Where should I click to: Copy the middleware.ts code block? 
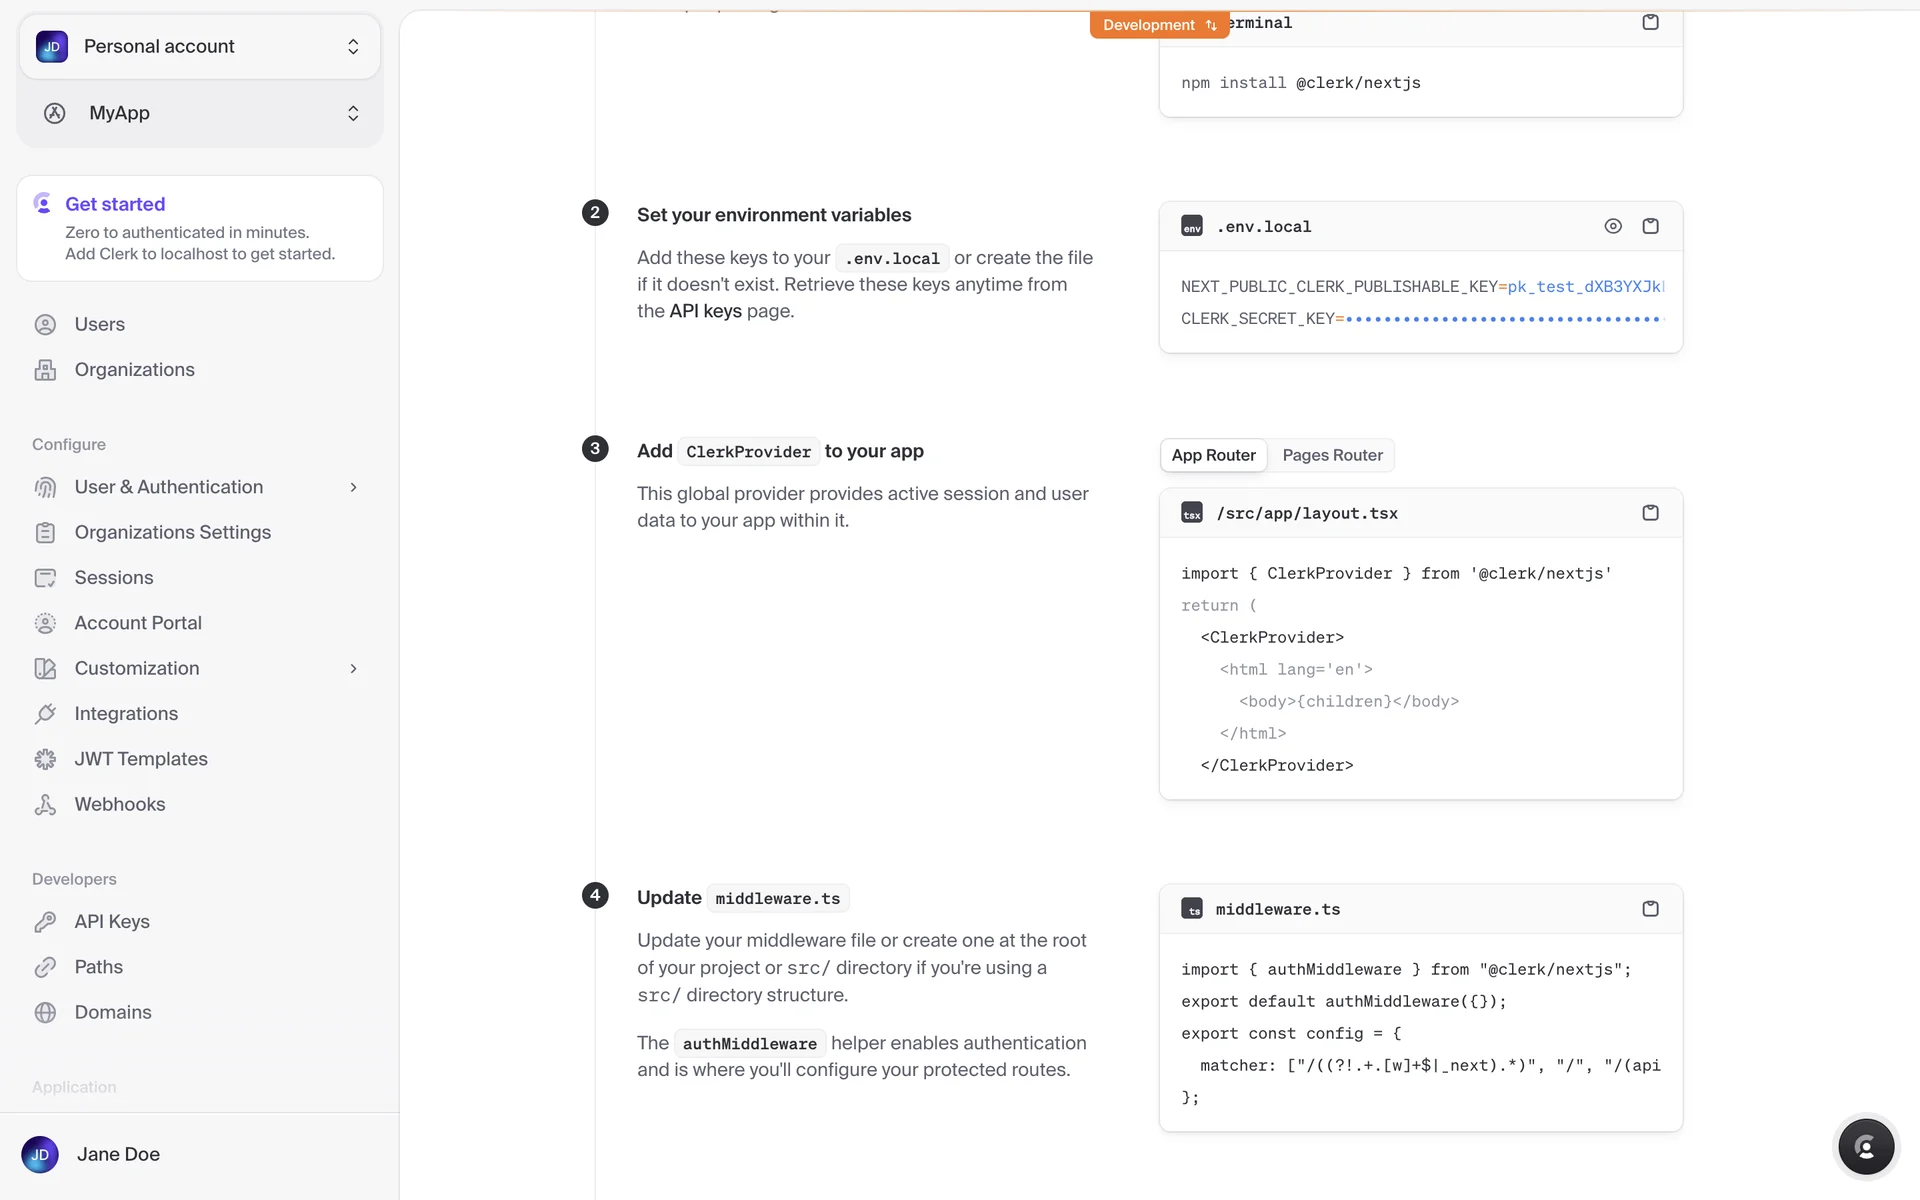point(1650,909)
